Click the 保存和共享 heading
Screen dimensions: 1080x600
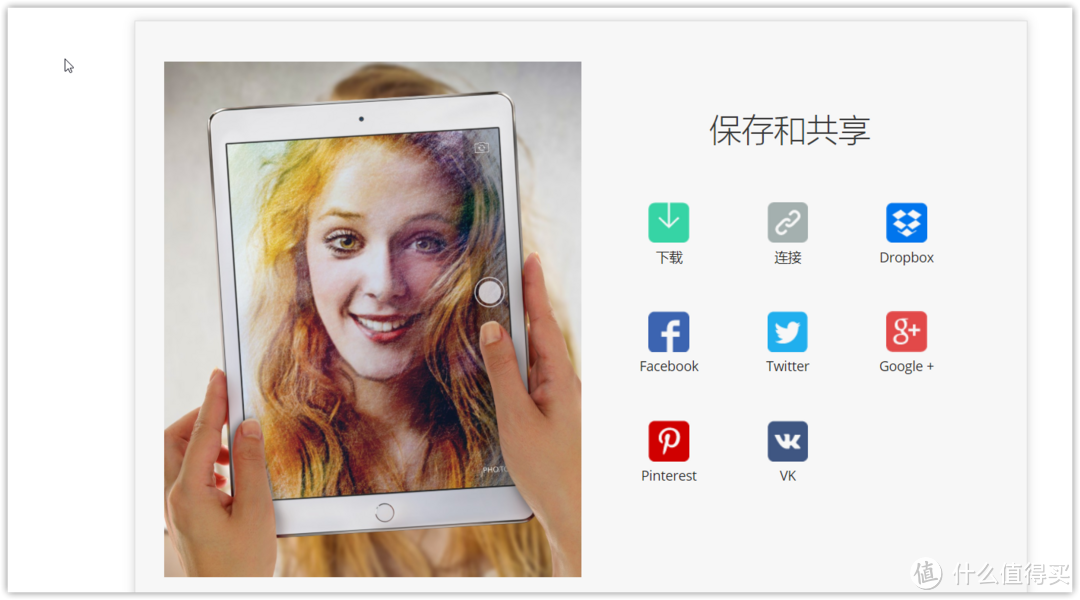(789, 130)
